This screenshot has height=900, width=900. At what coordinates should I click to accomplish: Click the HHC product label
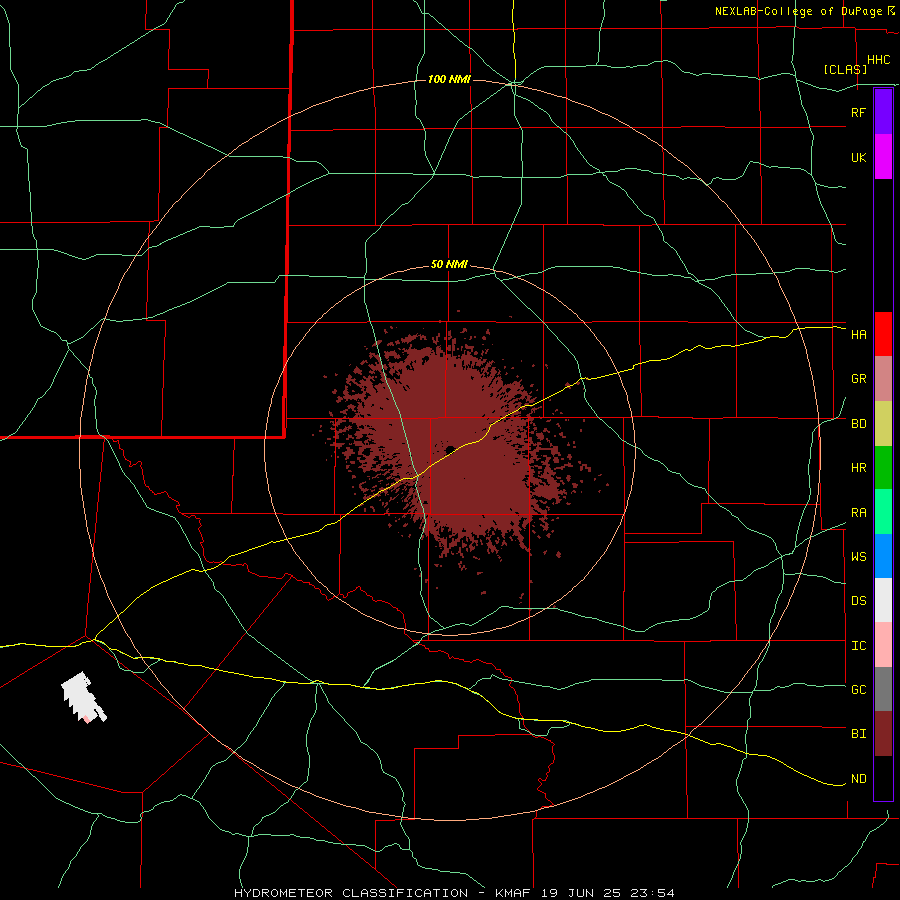tap(878, 60)
